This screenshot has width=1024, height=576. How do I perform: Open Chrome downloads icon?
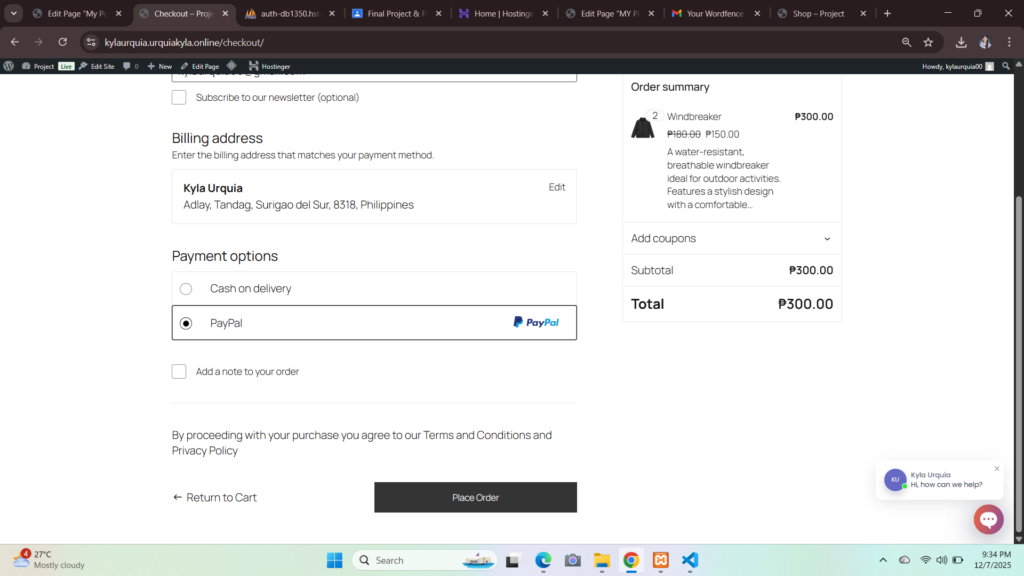[961, 43]
